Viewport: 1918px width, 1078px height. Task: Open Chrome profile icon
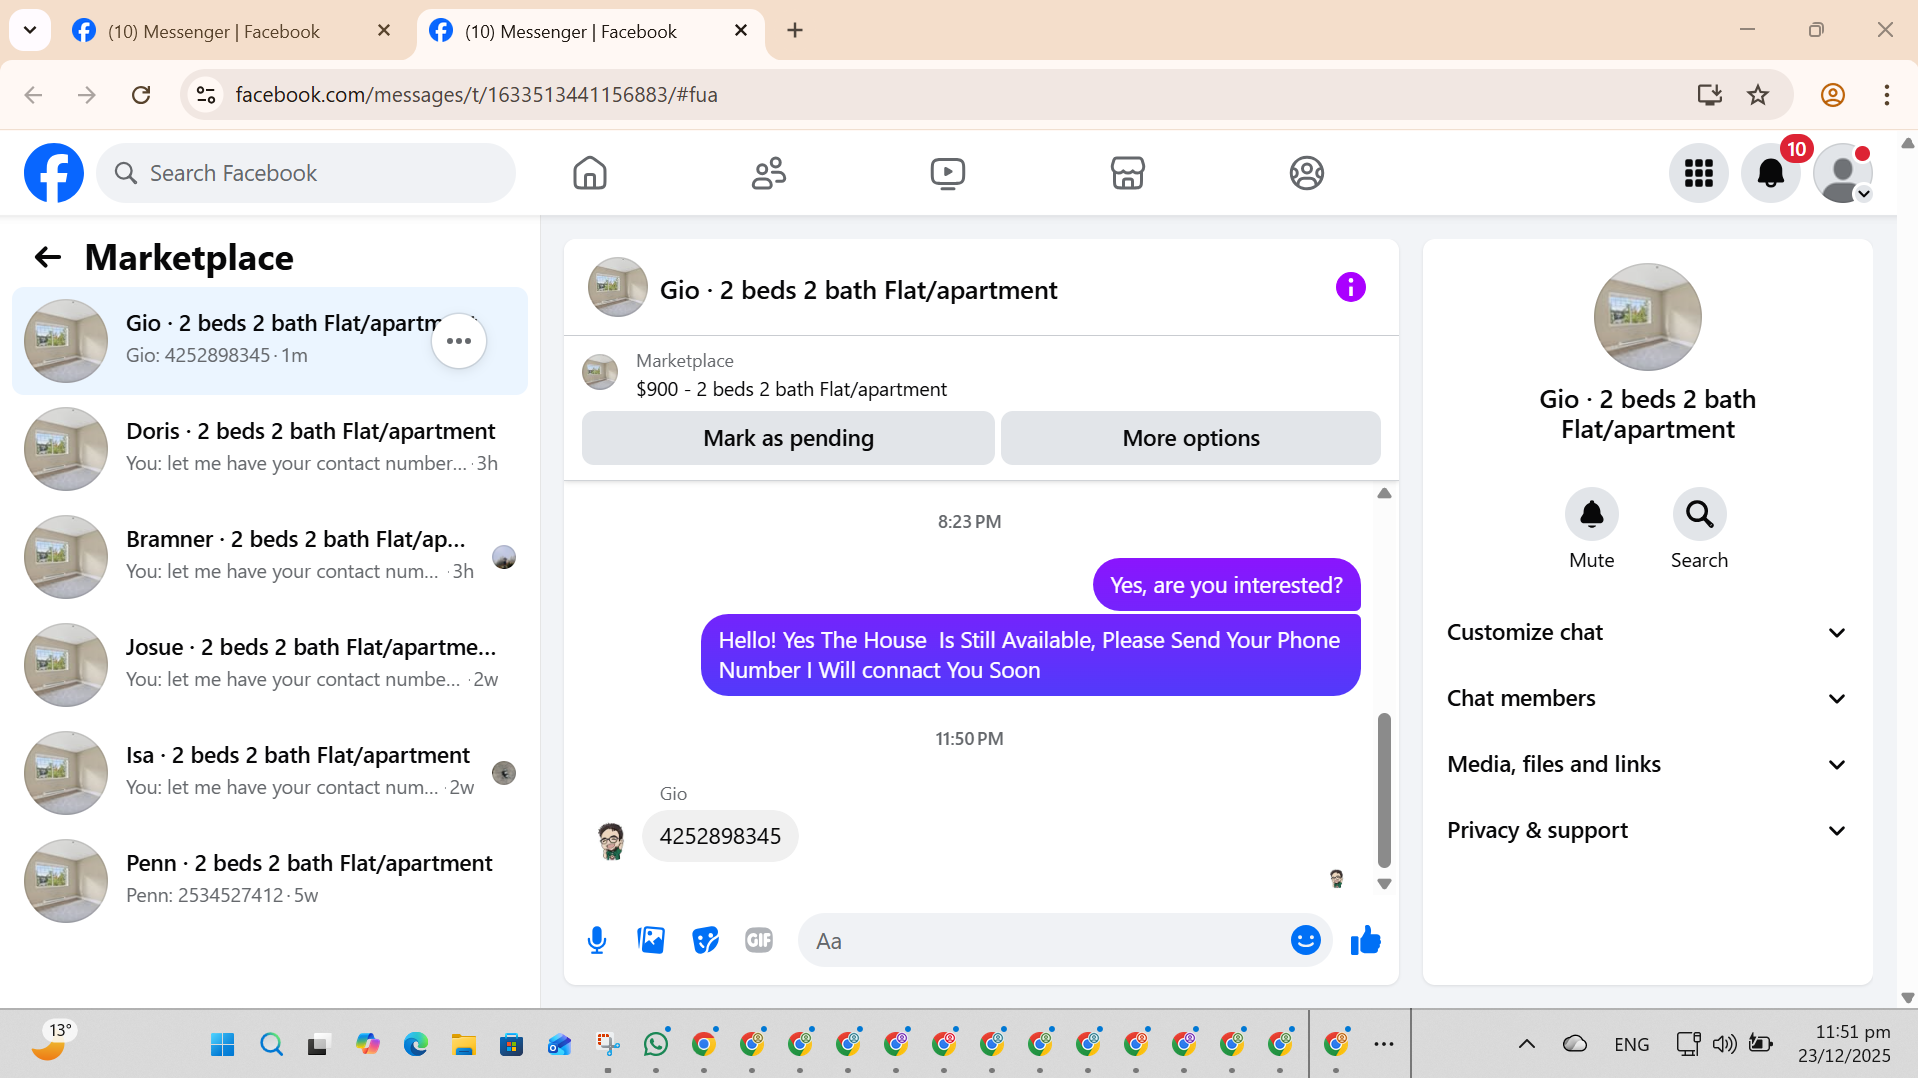click(1832, 95)
